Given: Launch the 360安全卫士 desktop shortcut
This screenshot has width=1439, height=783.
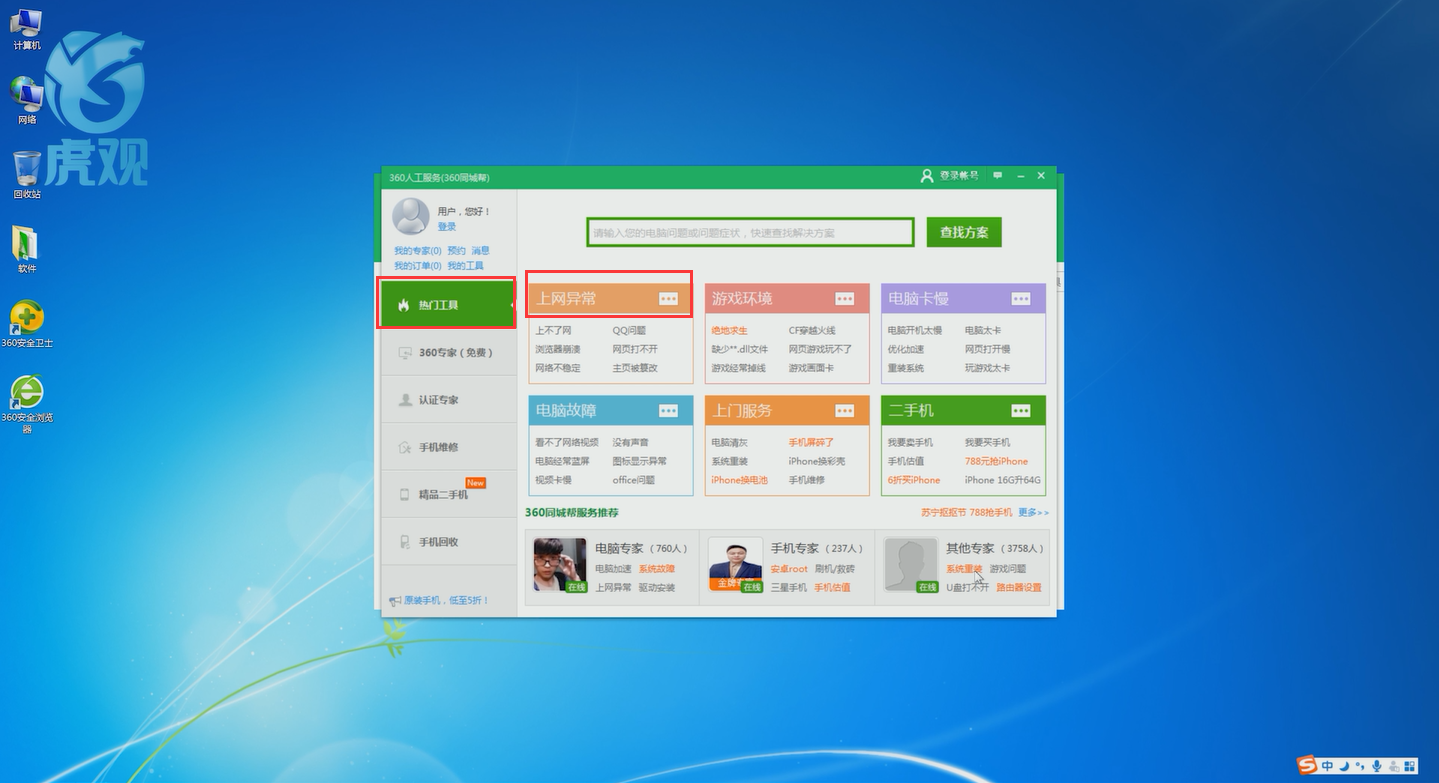Looking at the screenshot, I should [x=27, y=324].
